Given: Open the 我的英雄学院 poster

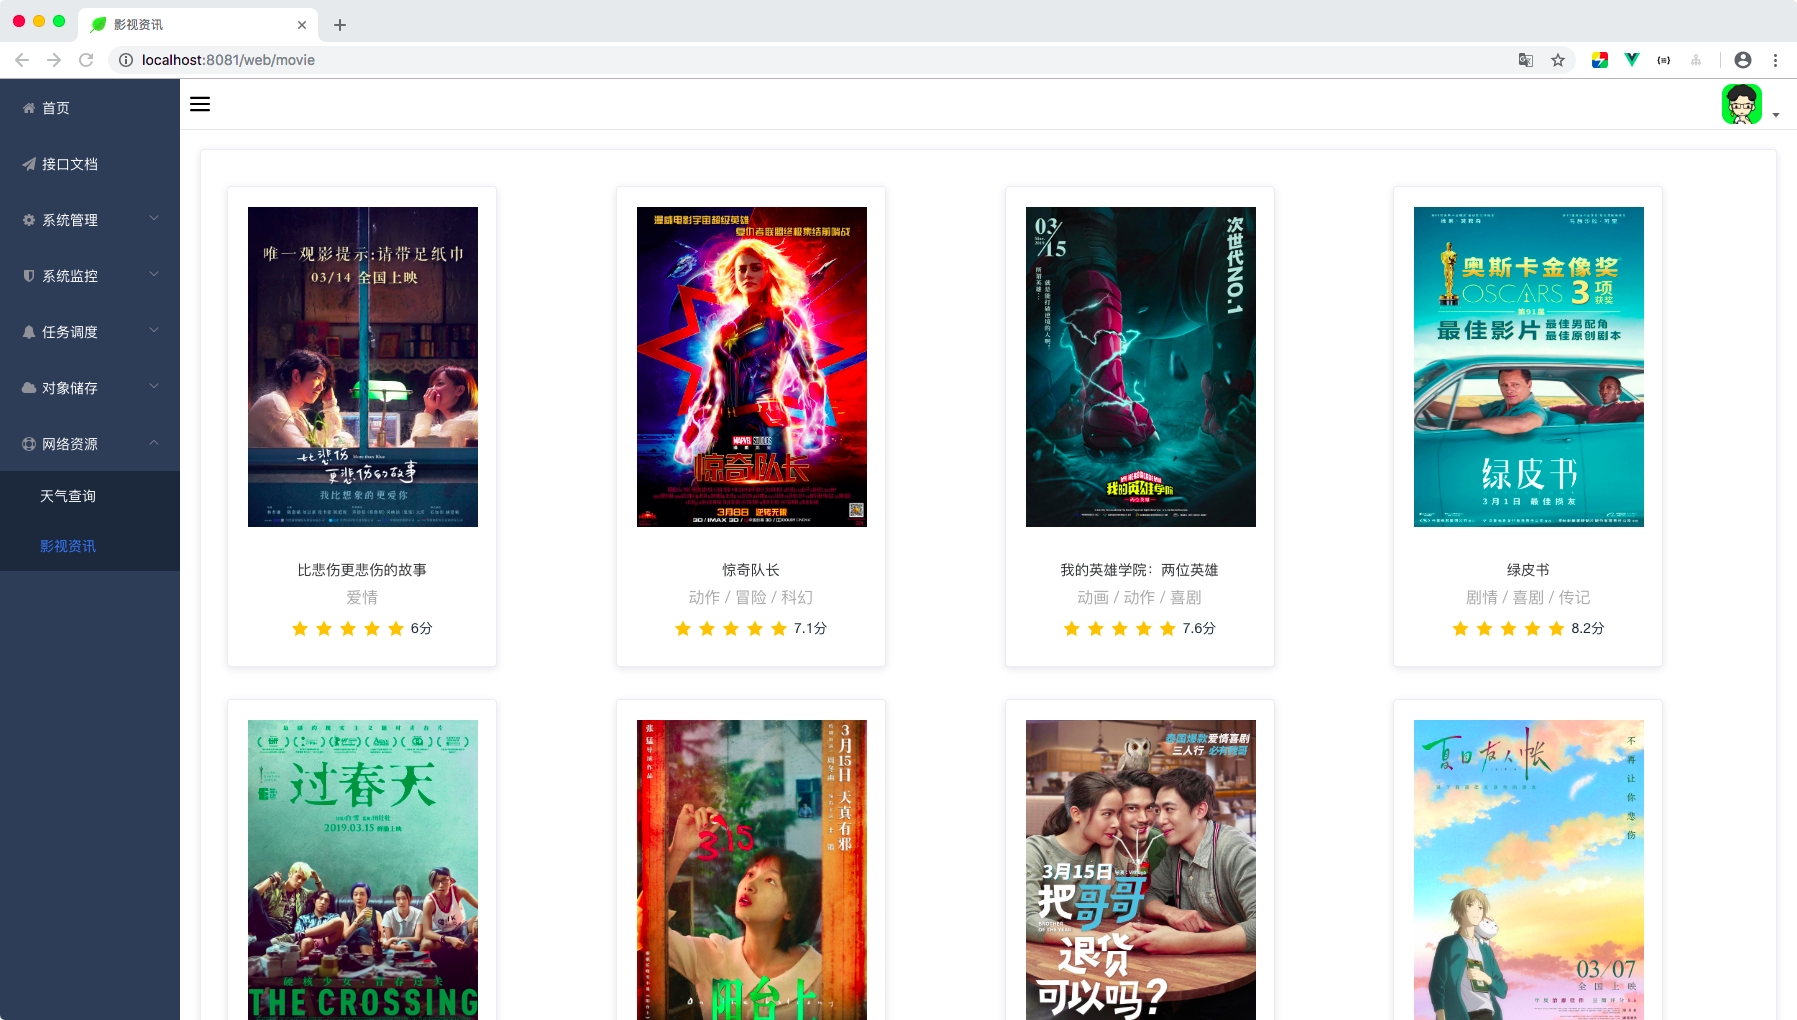Looking at the screenshot, I should [x=1141, y=367].
